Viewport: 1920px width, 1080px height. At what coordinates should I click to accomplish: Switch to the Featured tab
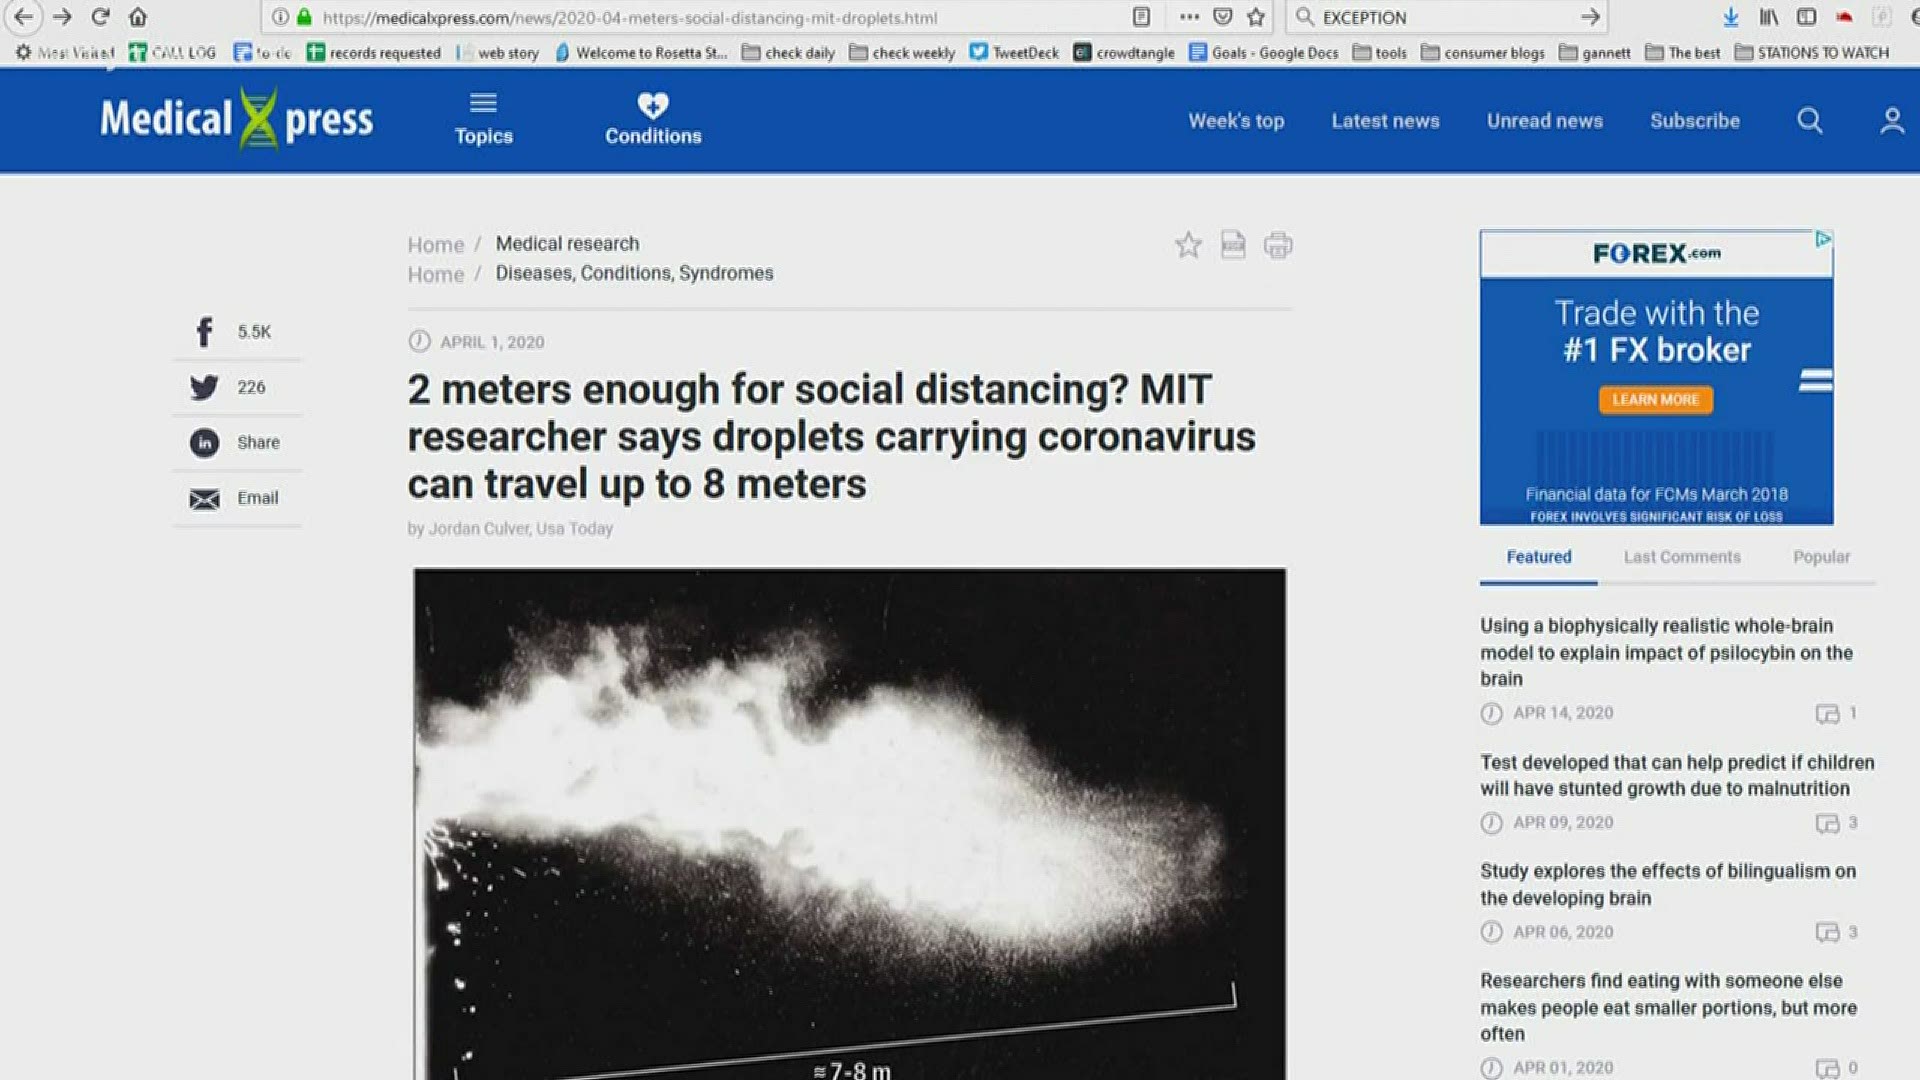click(x=1539, y=557)
